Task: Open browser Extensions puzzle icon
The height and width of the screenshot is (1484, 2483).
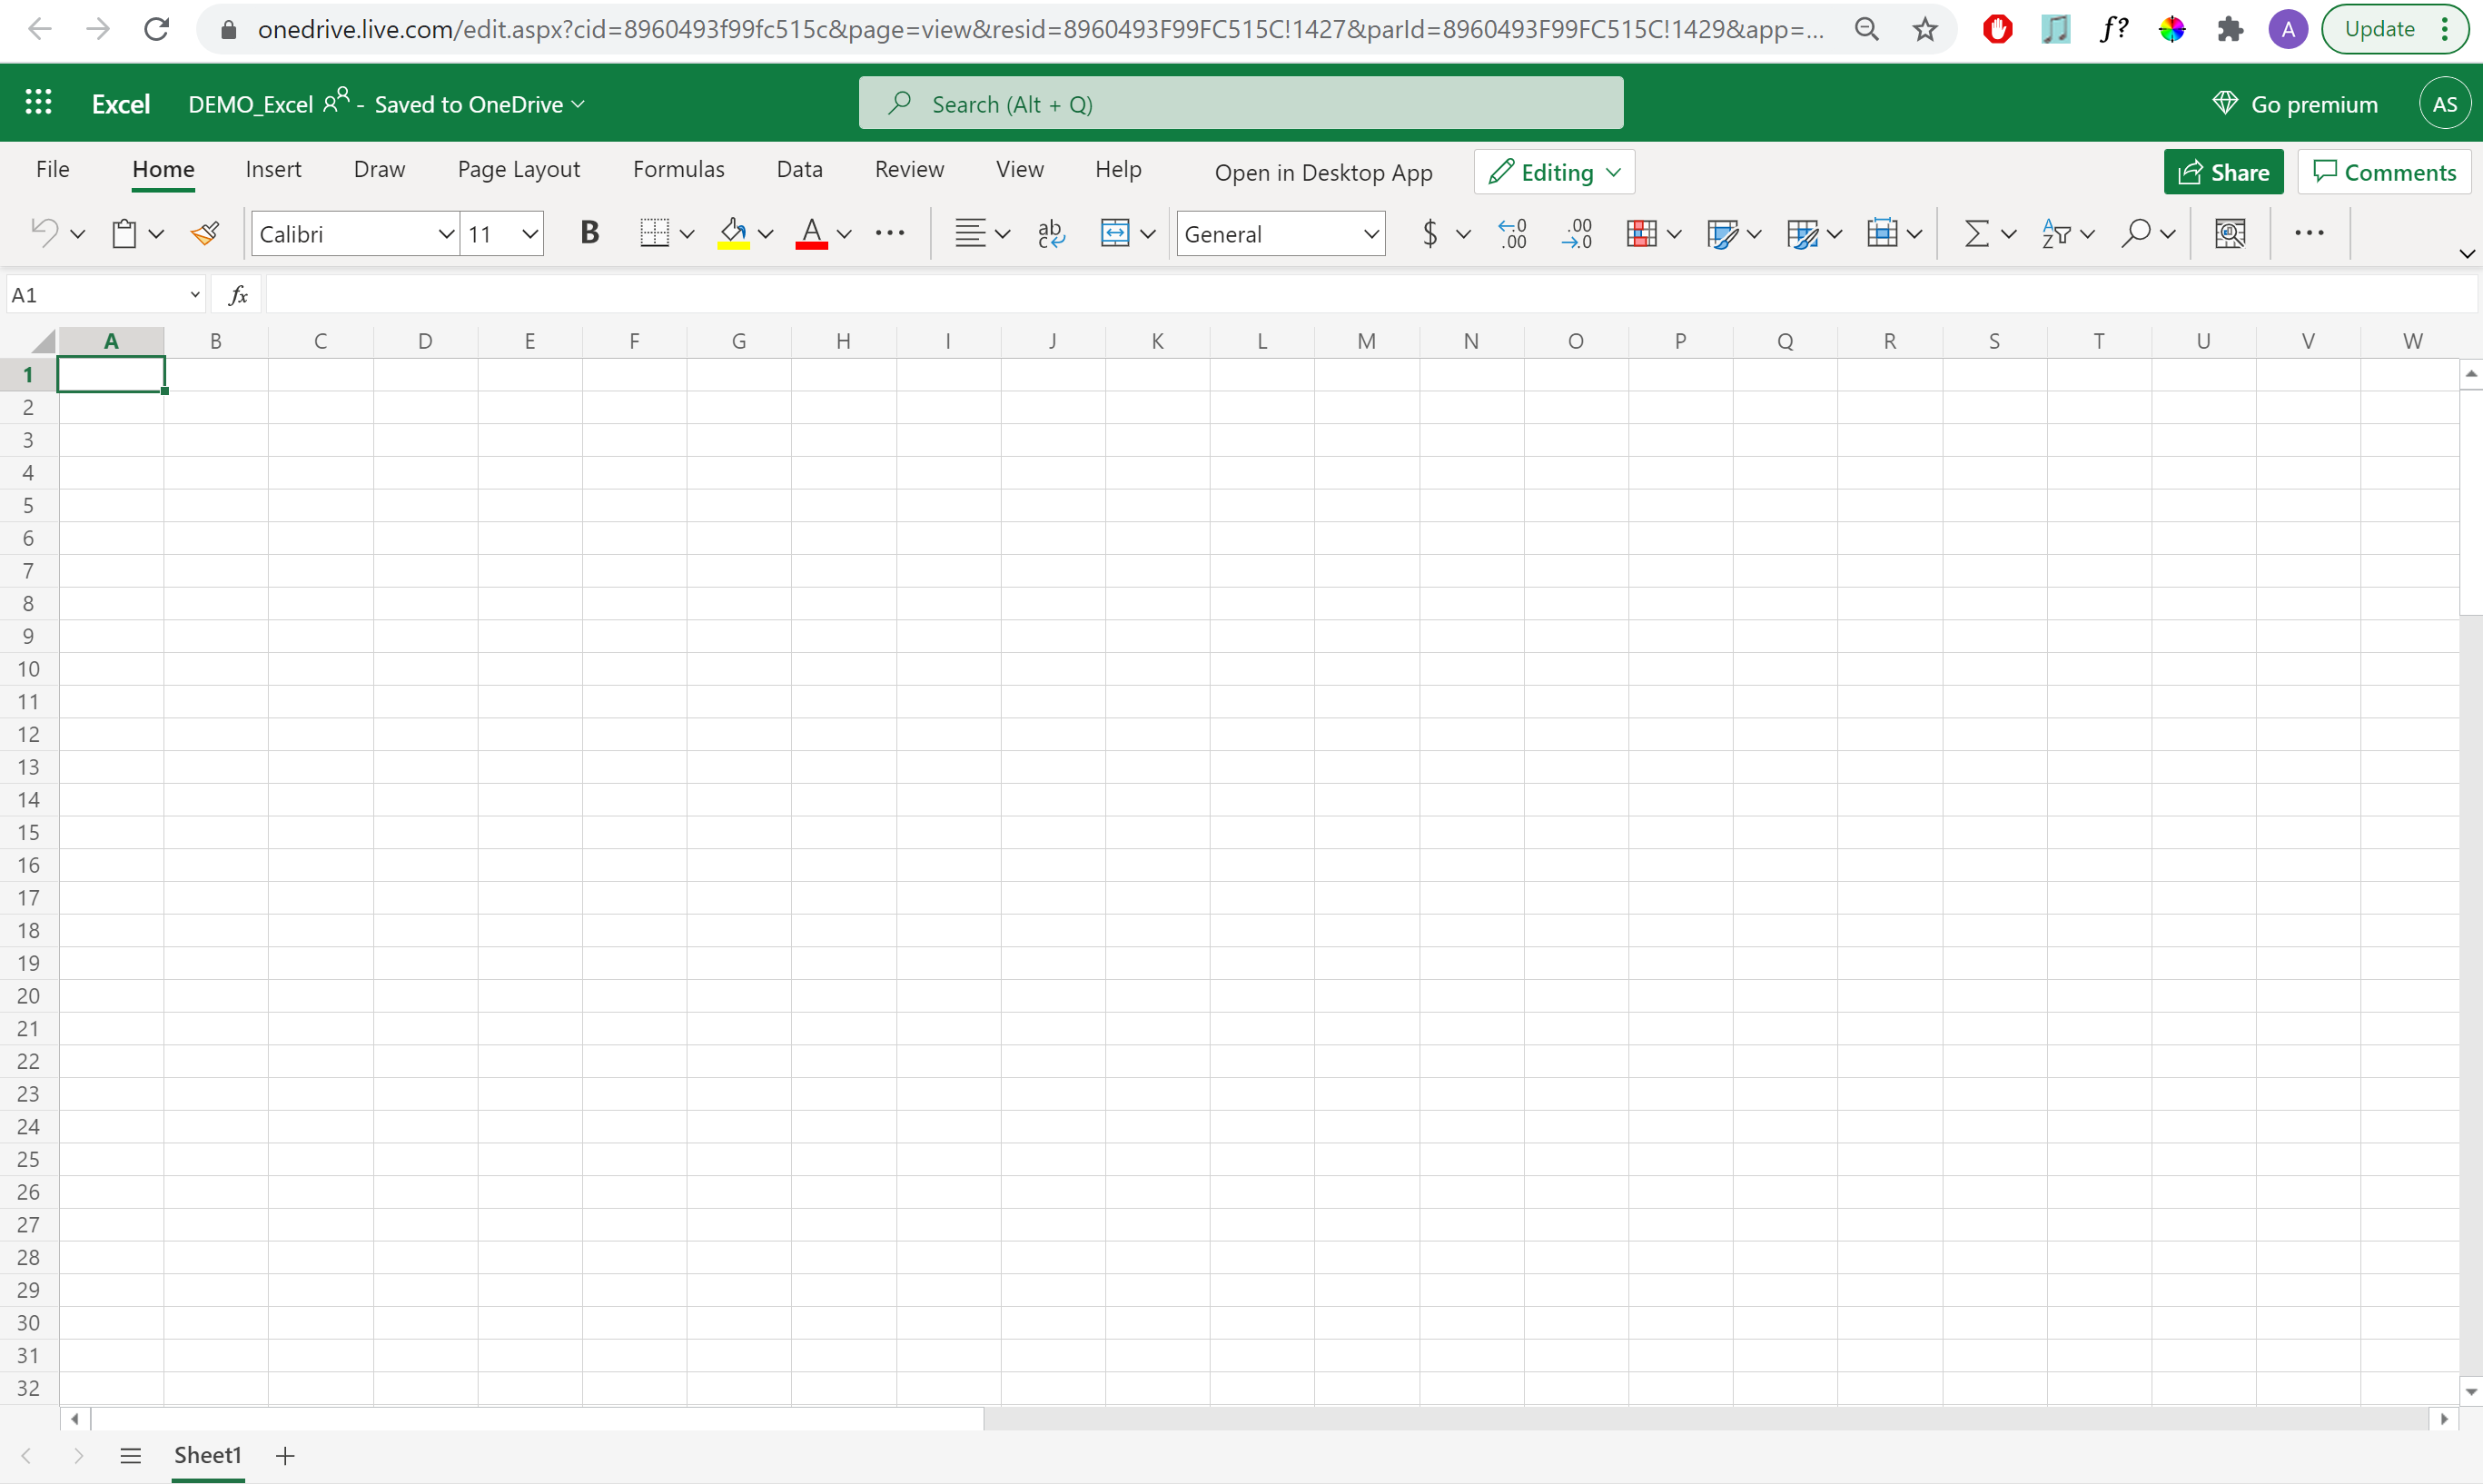Action: point(2229,29)
